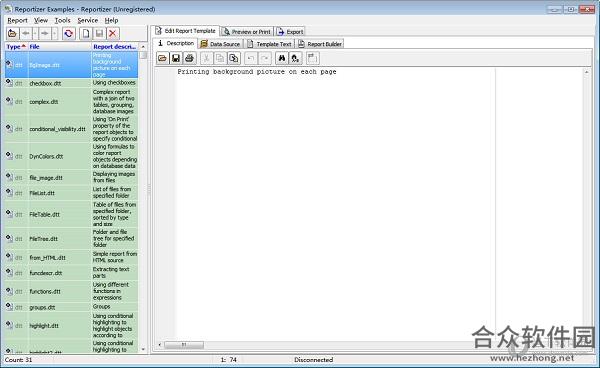Click 'Using checkboxes' description cell
This screenshot has width=600, height=368.
click(114, 83)
